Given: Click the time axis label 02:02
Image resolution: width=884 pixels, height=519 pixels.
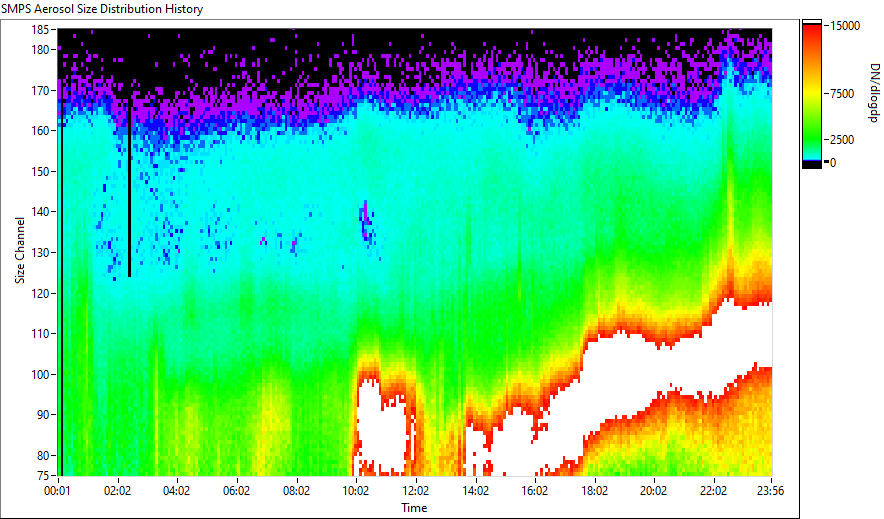Looking at the screenshot, I should [117, 491].
